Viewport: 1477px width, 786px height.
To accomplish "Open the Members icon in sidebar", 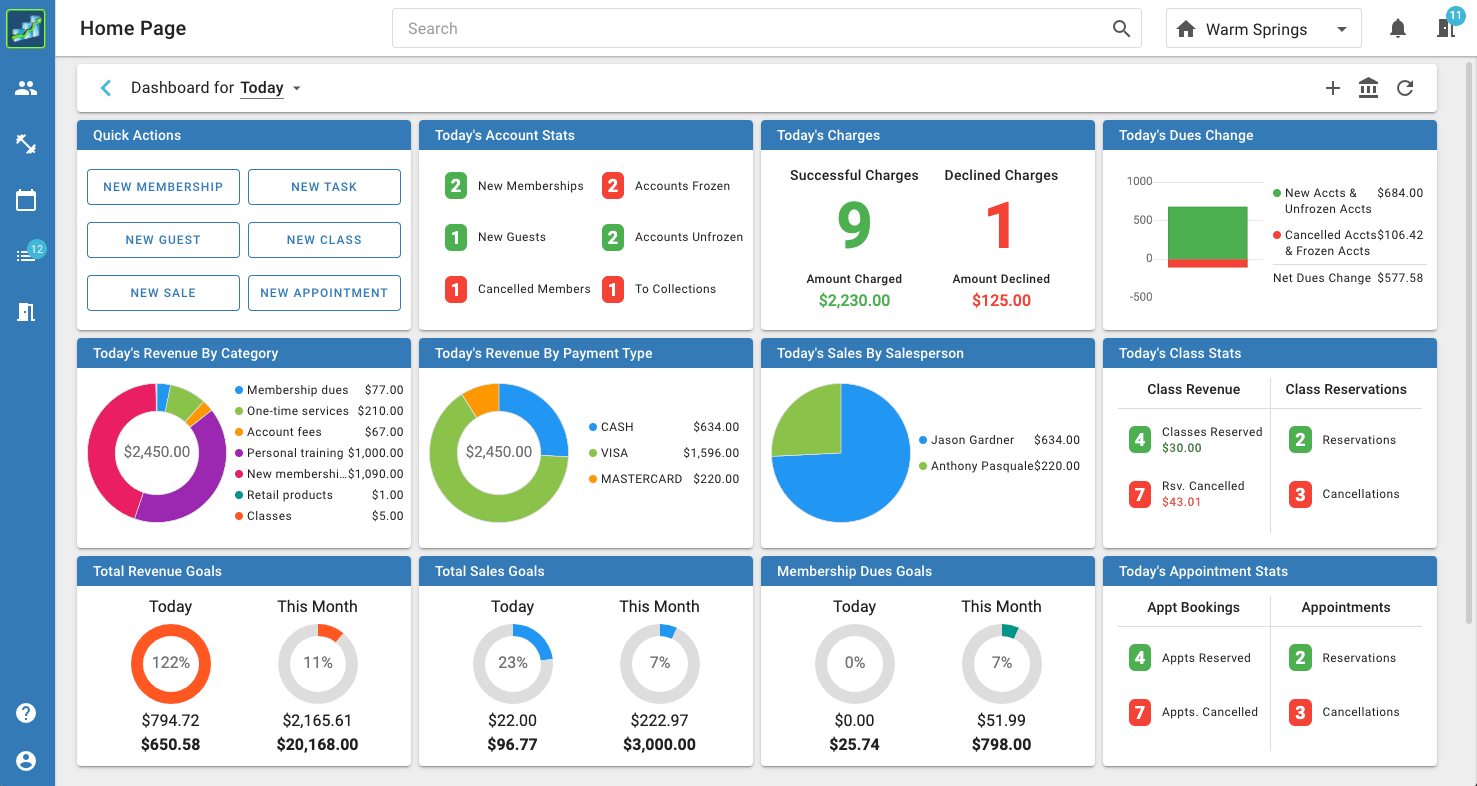I will click(x=26, y=88).
